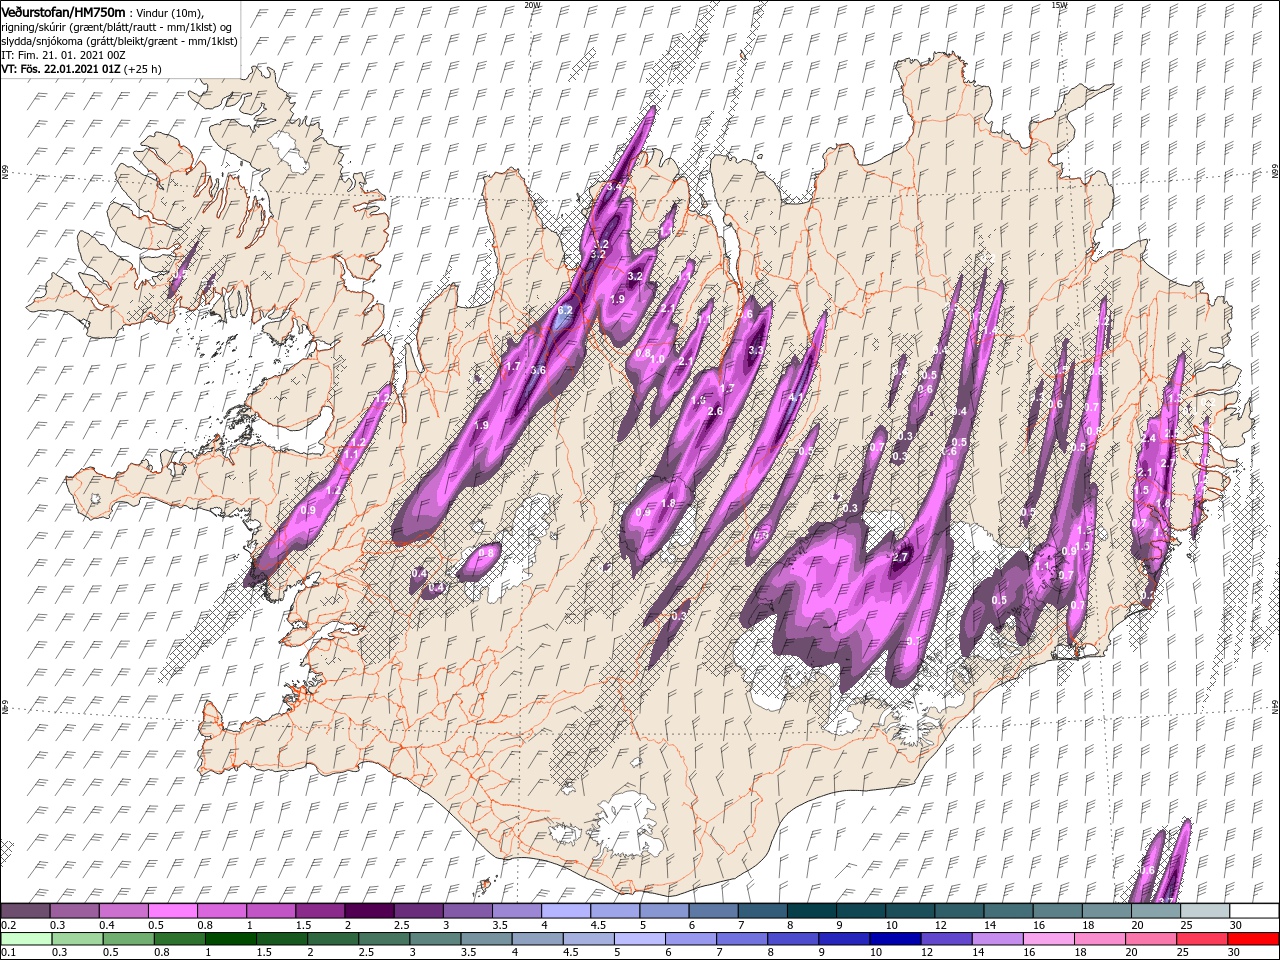
Task: Click the 6 swatch in the lower rain legend row
Action: pyautogui.click(x=691, y=939)
